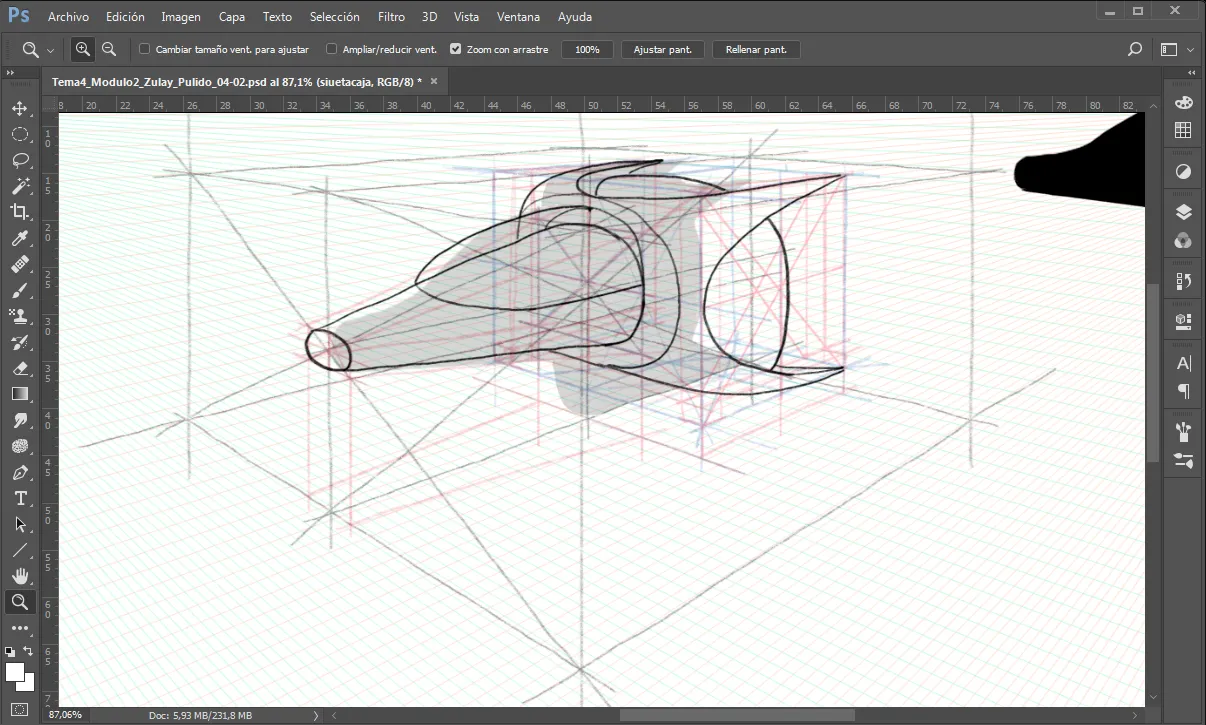Click the foreground color swatch
The height and width of the screenshot is (725, 1206).
click(14, 672)
